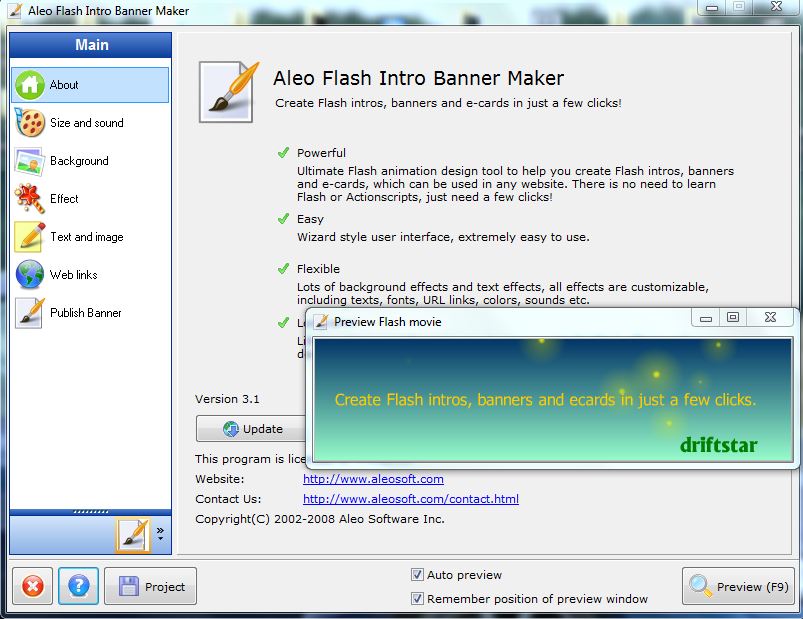Click the pencil Text and image icon

pyautogui.click(x=30, y=237)
